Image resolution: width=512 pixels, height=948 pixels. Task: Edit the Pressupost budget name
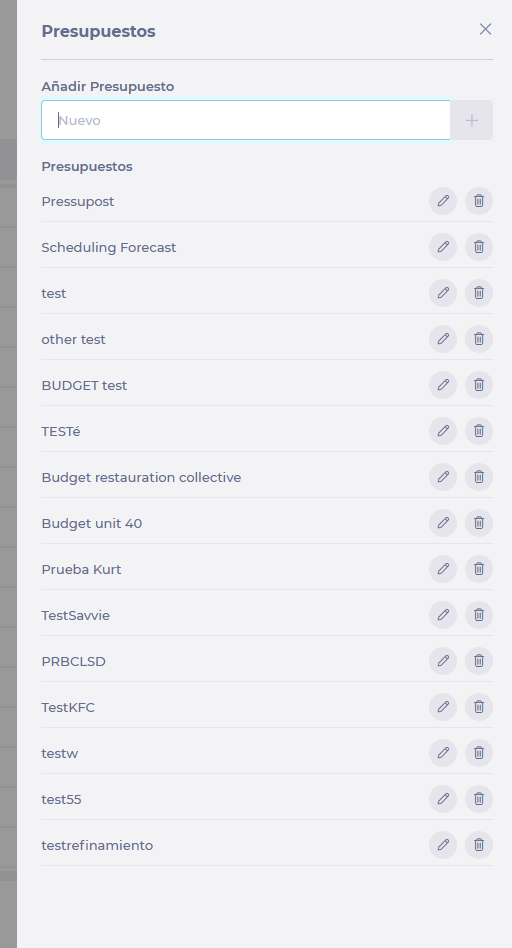point(443,201)
